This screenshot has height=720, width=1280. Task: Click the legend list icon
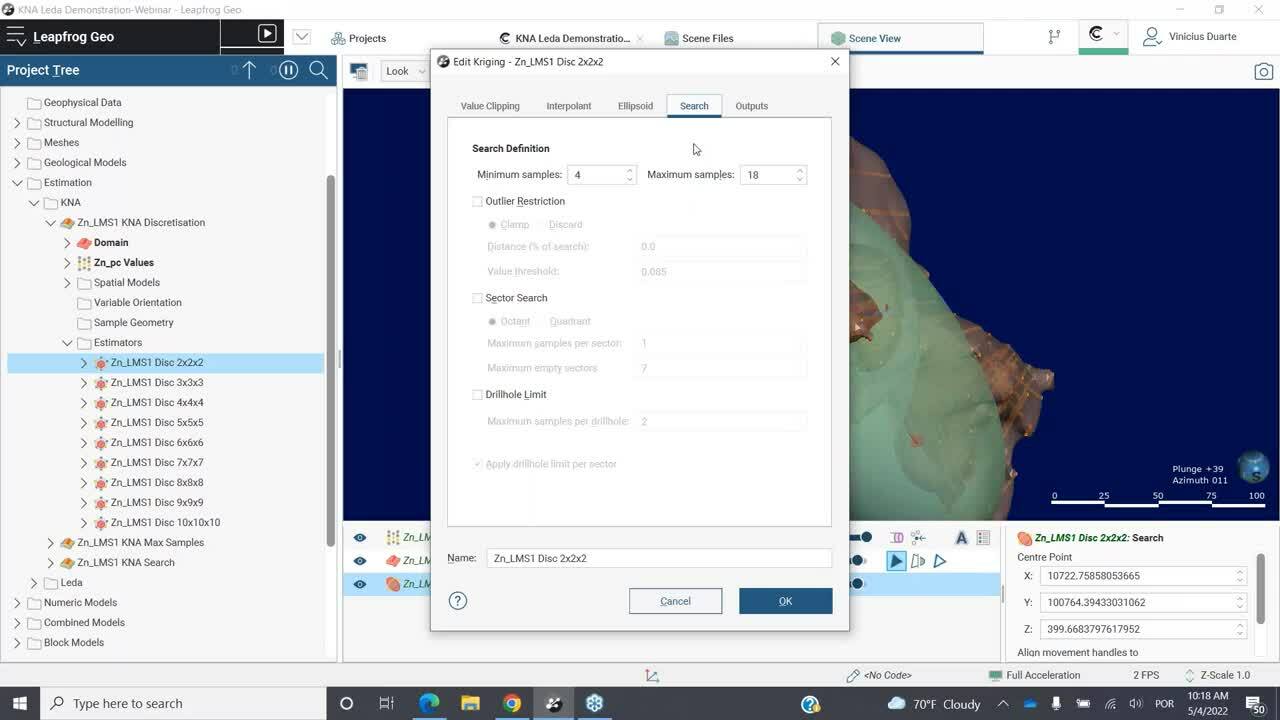(983, 538)
